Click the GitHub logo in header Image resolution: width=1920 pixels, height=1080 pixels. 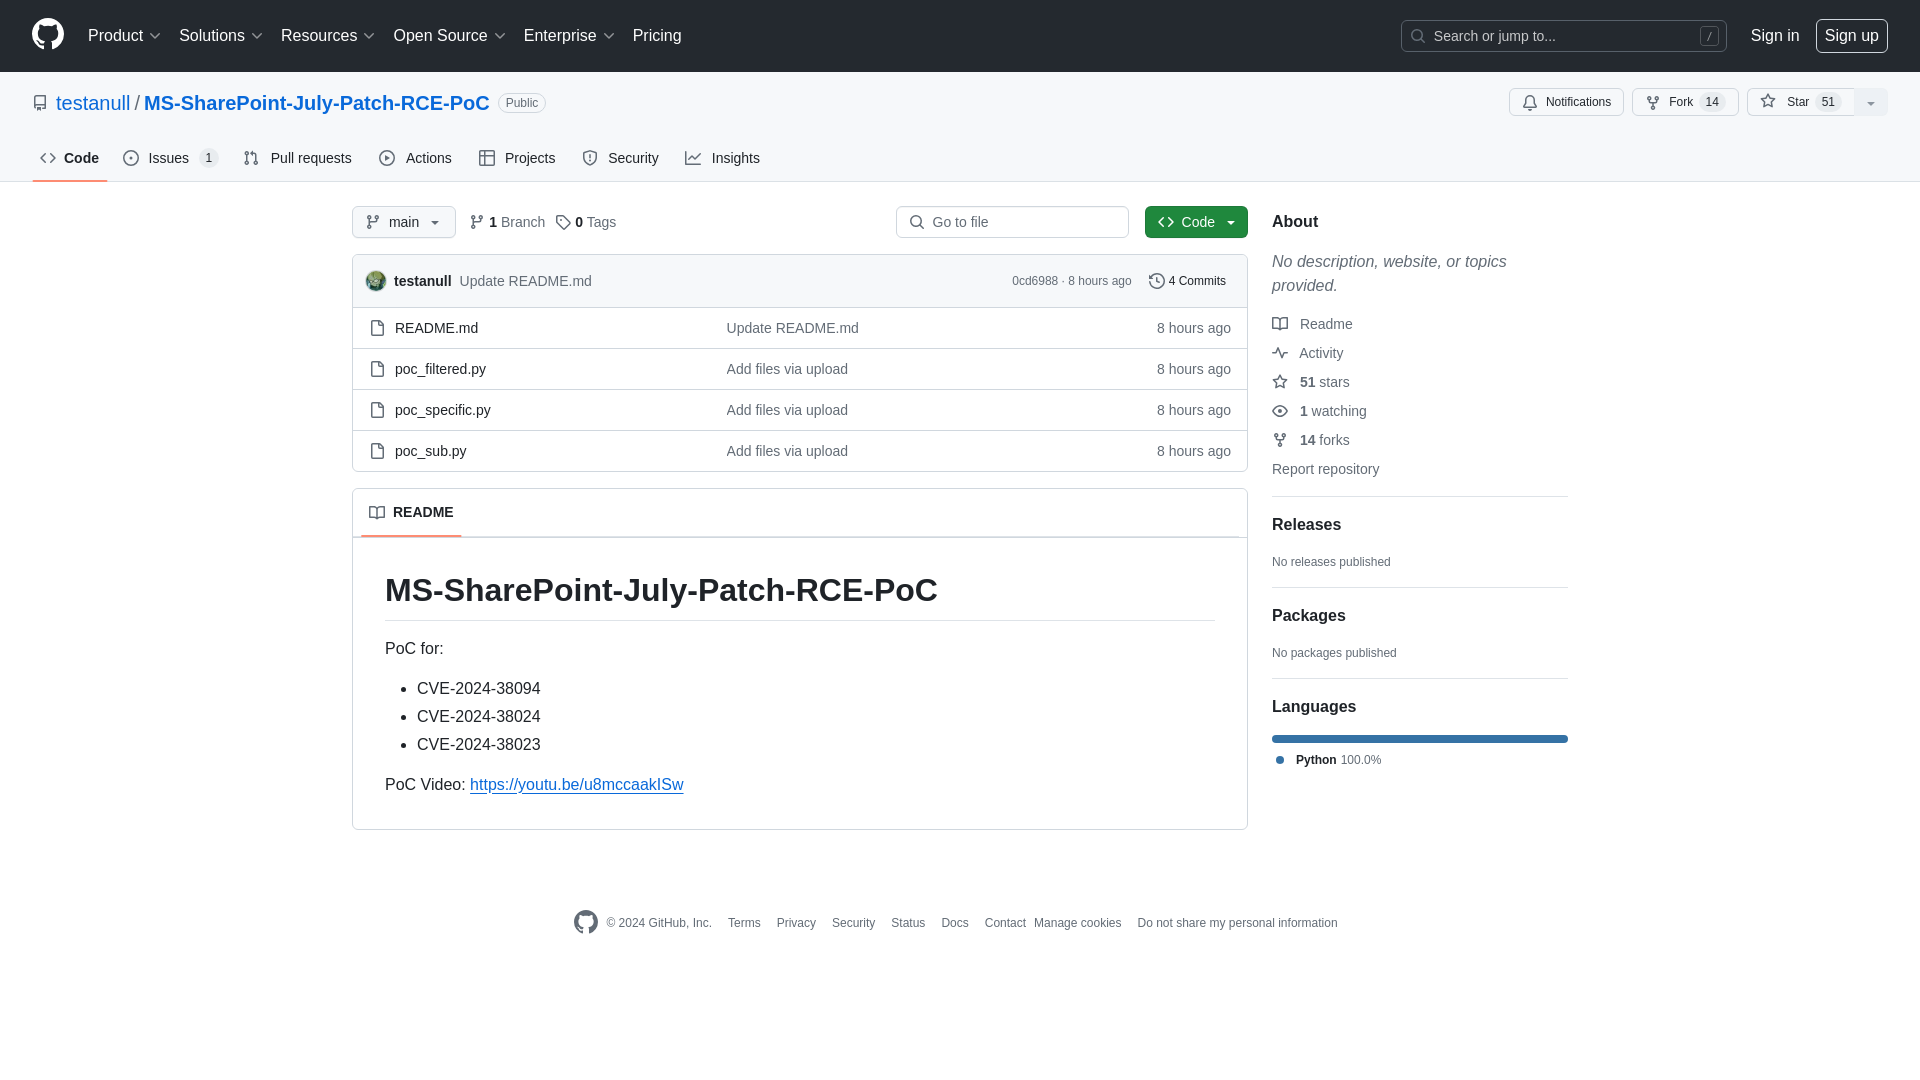click(48, 35)
